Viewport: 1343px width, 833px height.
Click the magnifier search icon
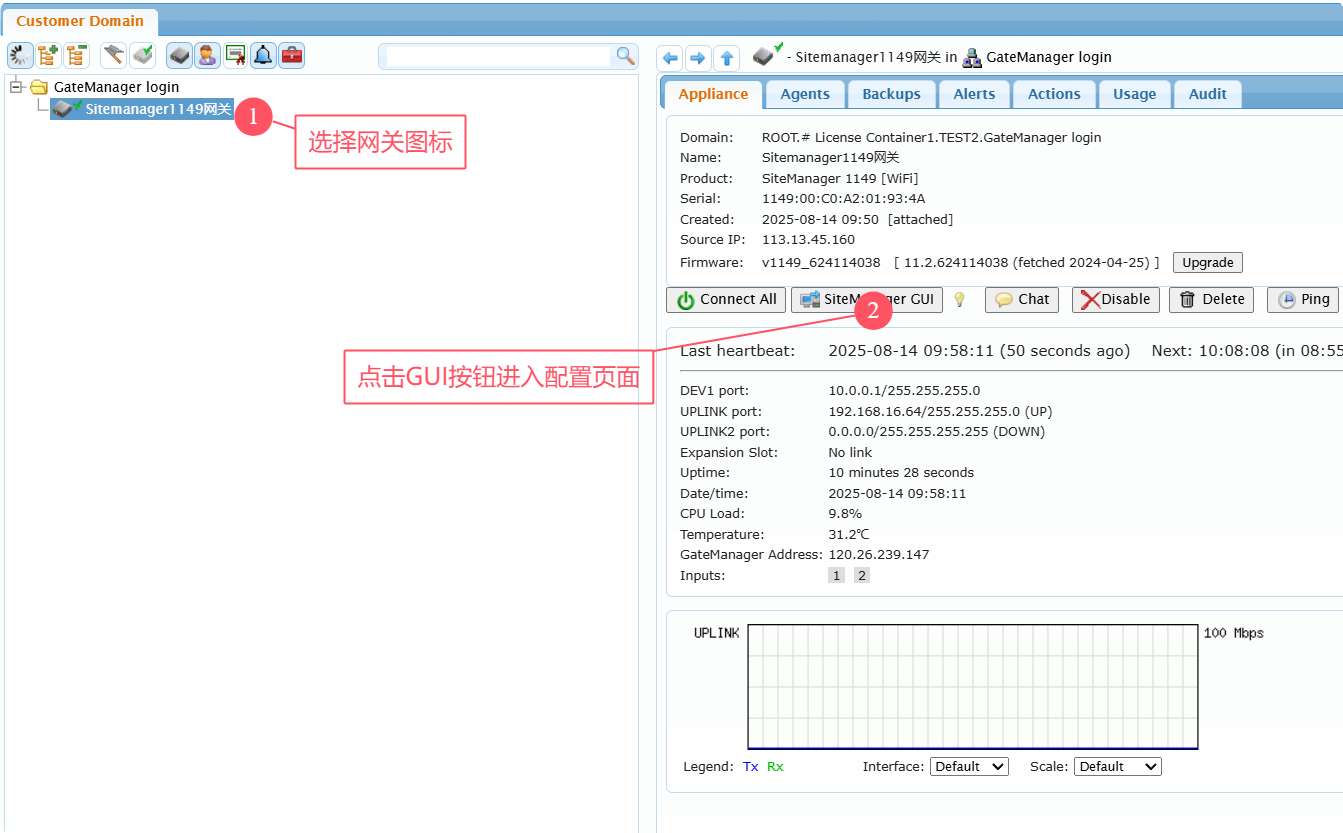click(x=625, y=56)
